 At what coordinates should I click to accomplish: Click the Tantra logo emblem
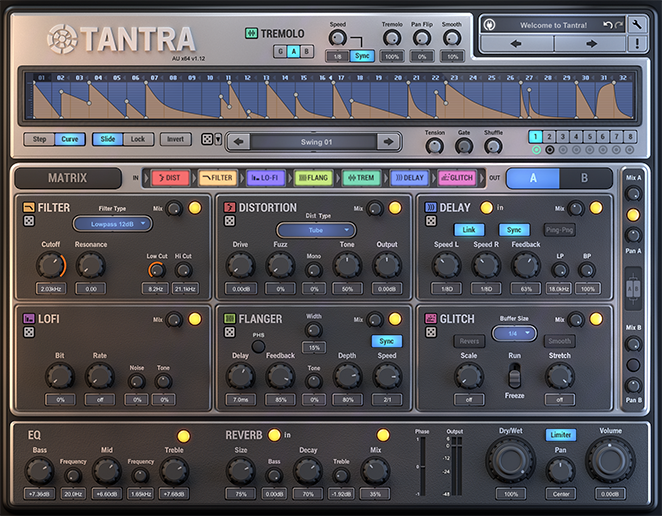point(61,39)
